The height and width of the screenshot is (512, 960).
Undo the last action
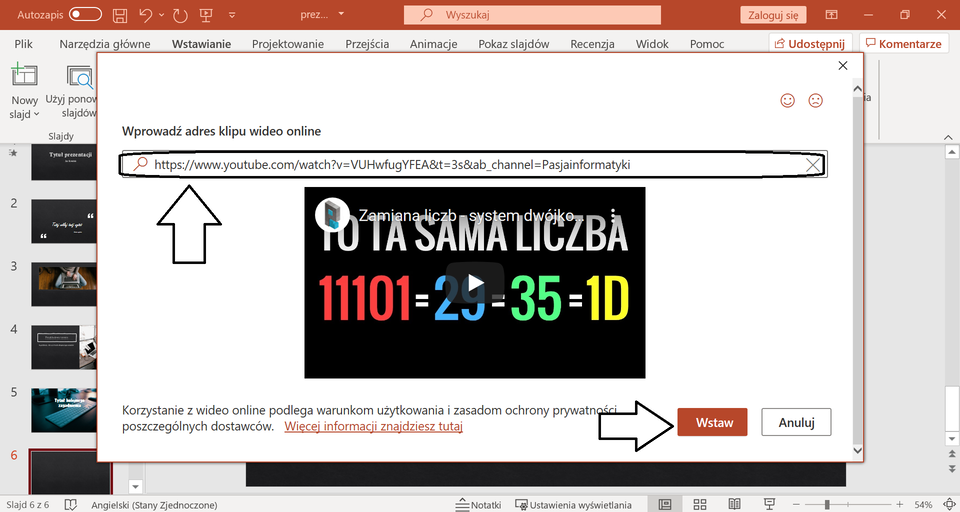145,15
